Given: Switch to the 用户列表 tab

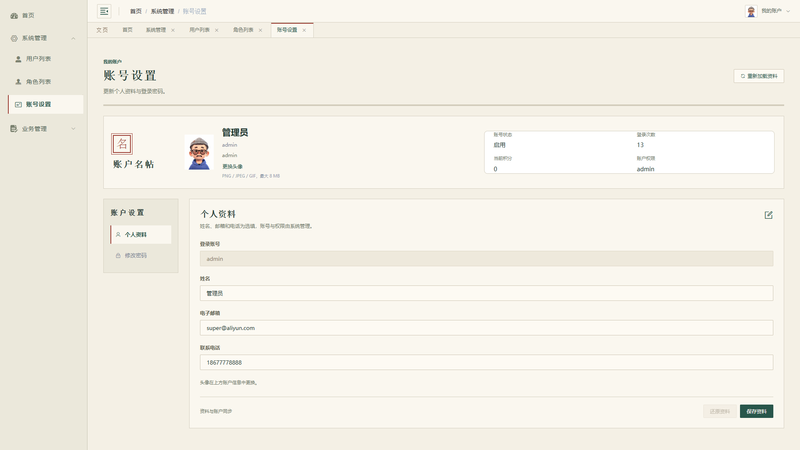Looking at the screenshot, I should coord(199,30).
